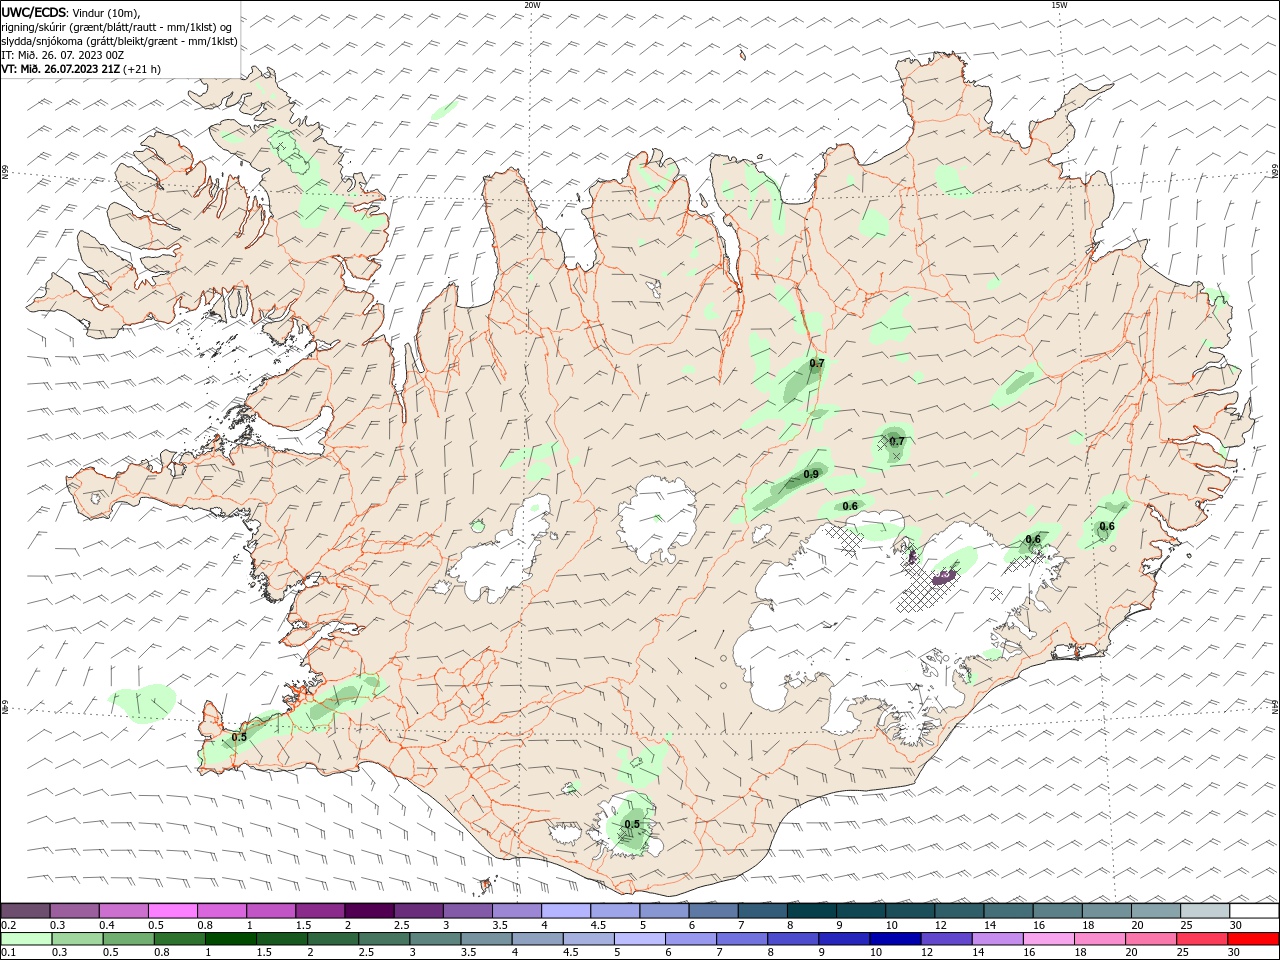The image size is (1280, 960).
Task: Pick the snow-scale swatch starting at 6
Action: (713, 910)
